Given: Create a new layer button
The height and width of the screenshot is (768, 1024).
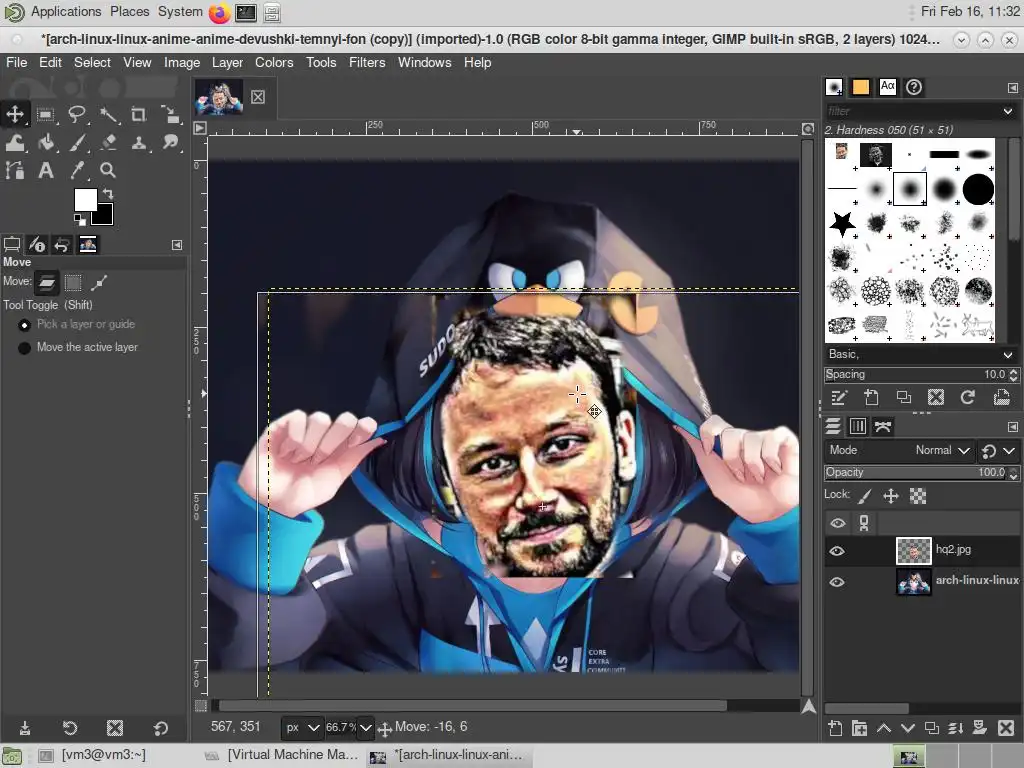Looking at the screenshot, I should click(x=835, y=728).
